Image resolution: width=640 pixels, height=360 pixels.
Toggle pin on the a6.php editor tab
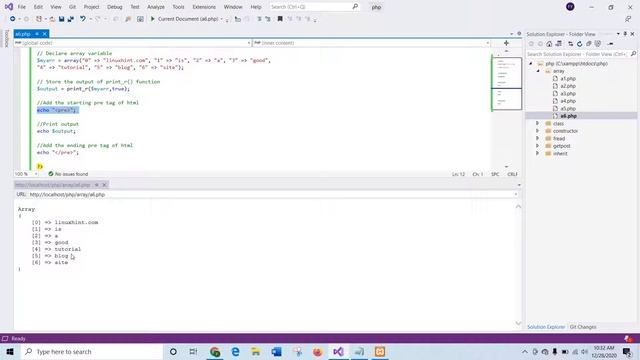[37, 34]
